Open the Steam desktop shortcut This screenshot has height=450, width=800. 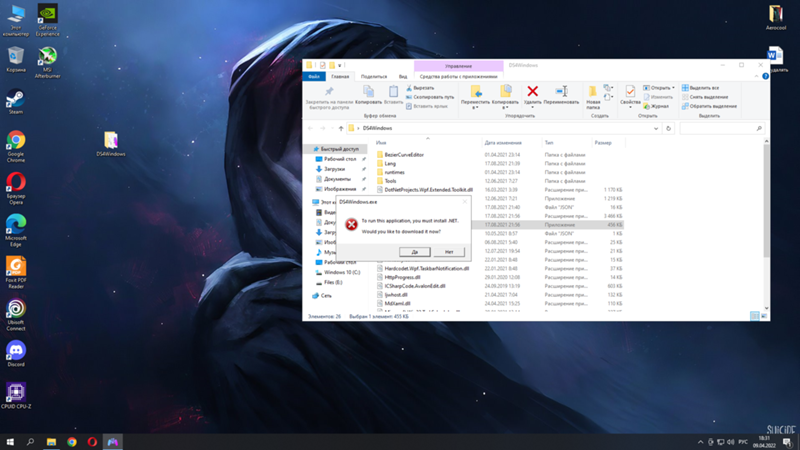[15, 101]
